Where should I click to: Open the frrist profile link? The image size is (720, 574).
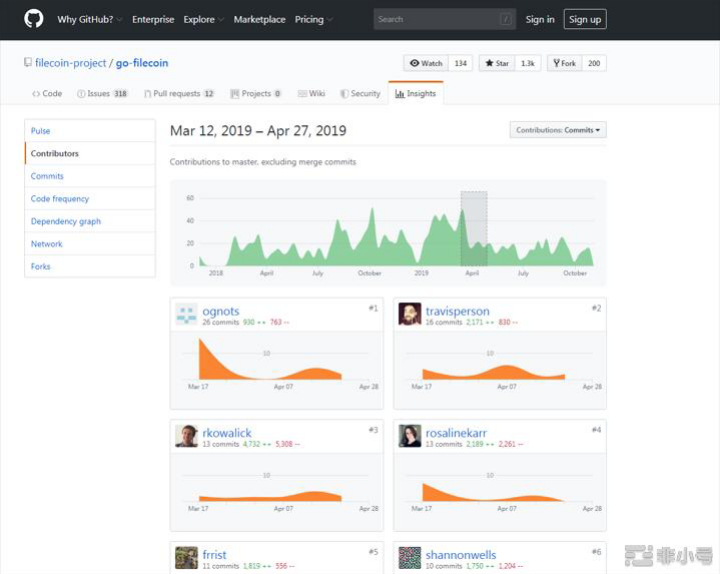point(214,554)
